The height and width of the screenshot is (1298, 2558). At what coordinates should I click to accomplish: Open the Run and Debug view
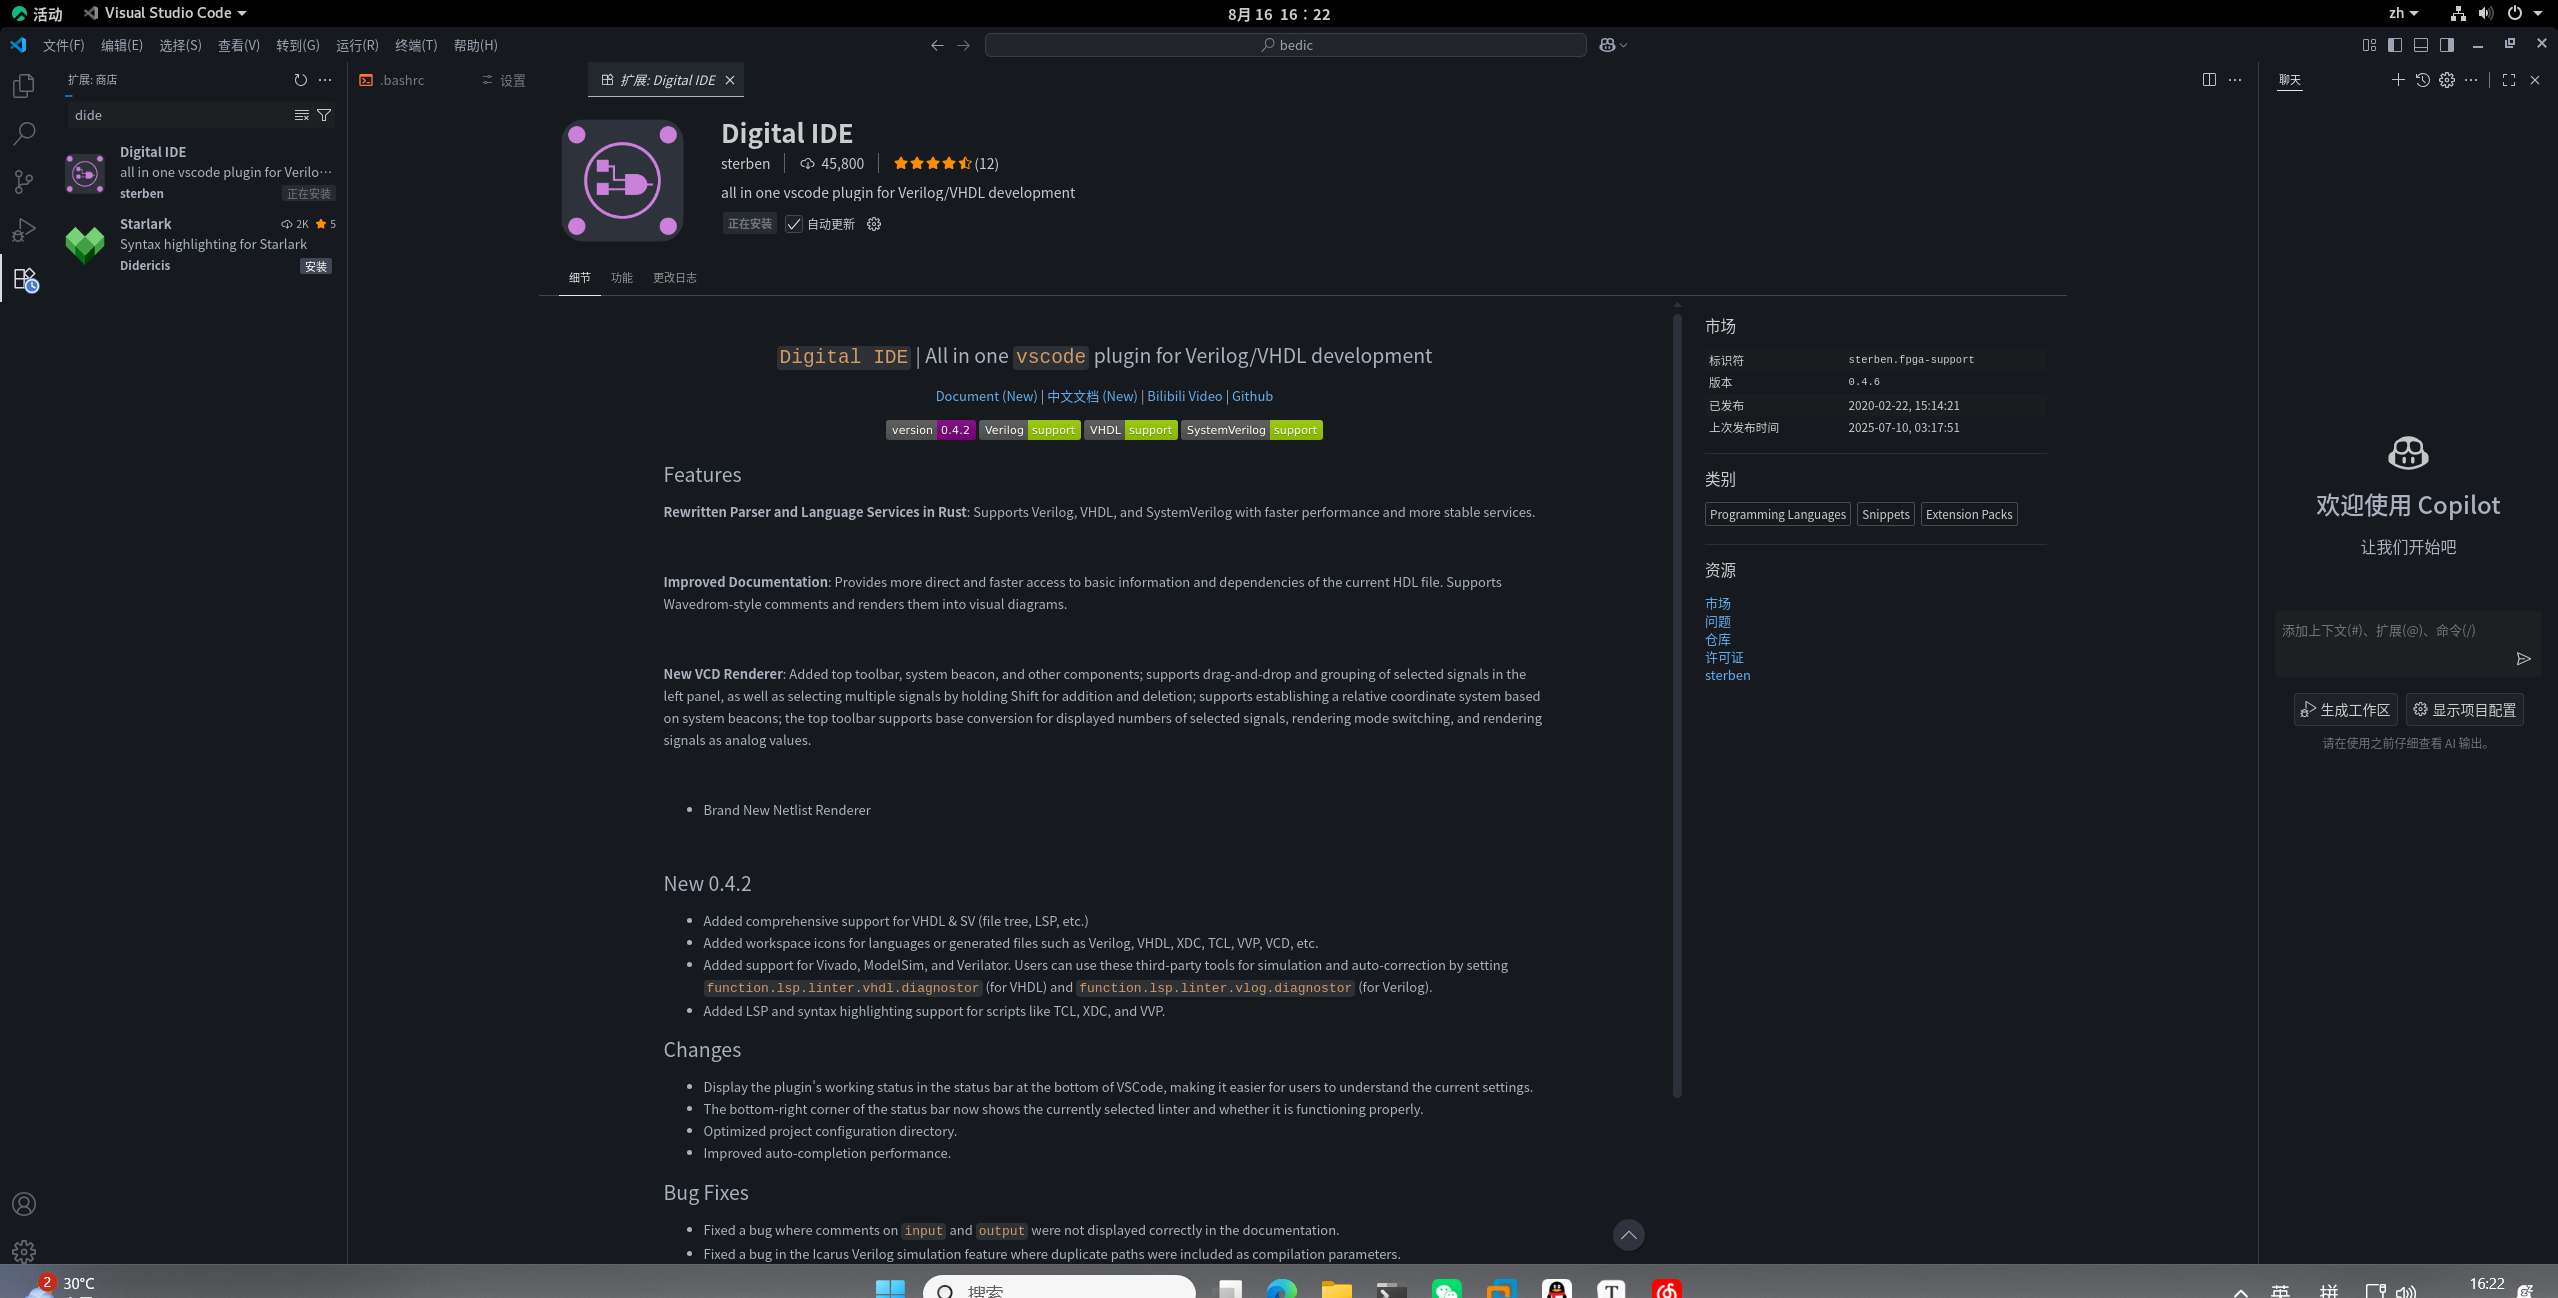[x=24, y=230]
